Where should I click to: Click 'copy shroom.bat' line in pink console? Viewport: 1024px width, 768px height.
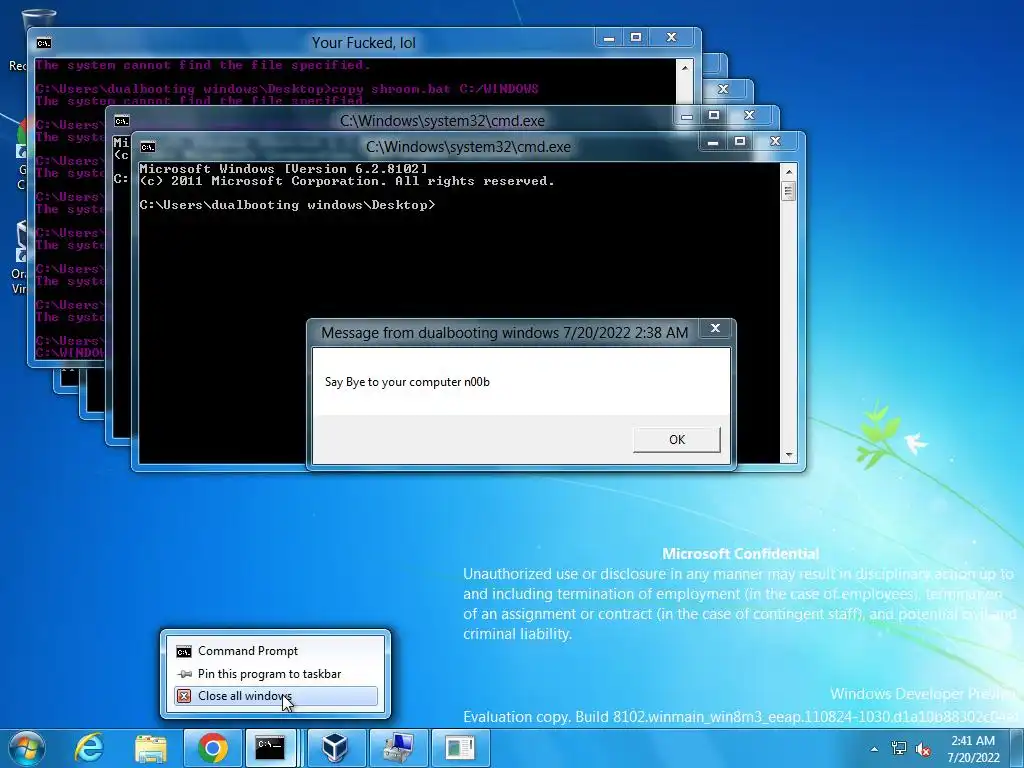point(287,89)
